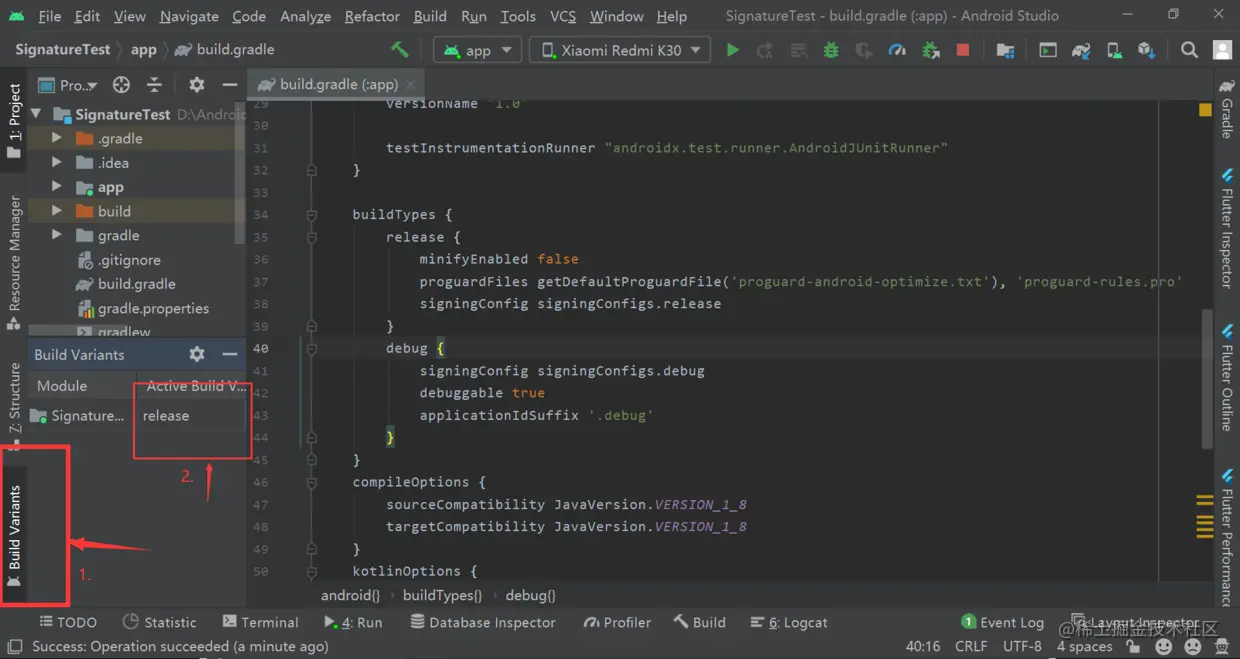The height and width of the screenshot is (659, 1240).
Task: Click the UTF-8 encoding in status bar
Action: tap(1022, 647)
